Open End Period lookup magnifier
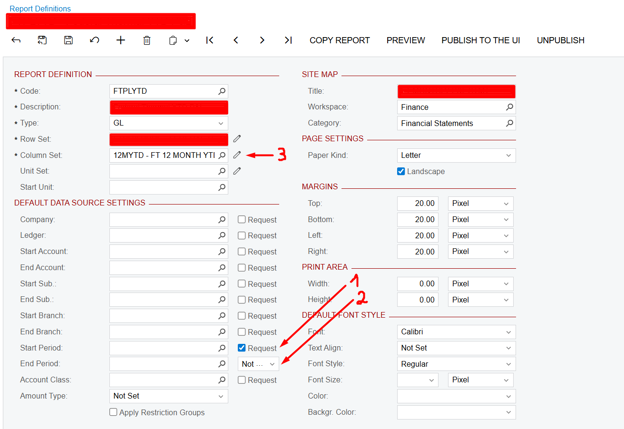 222,364
